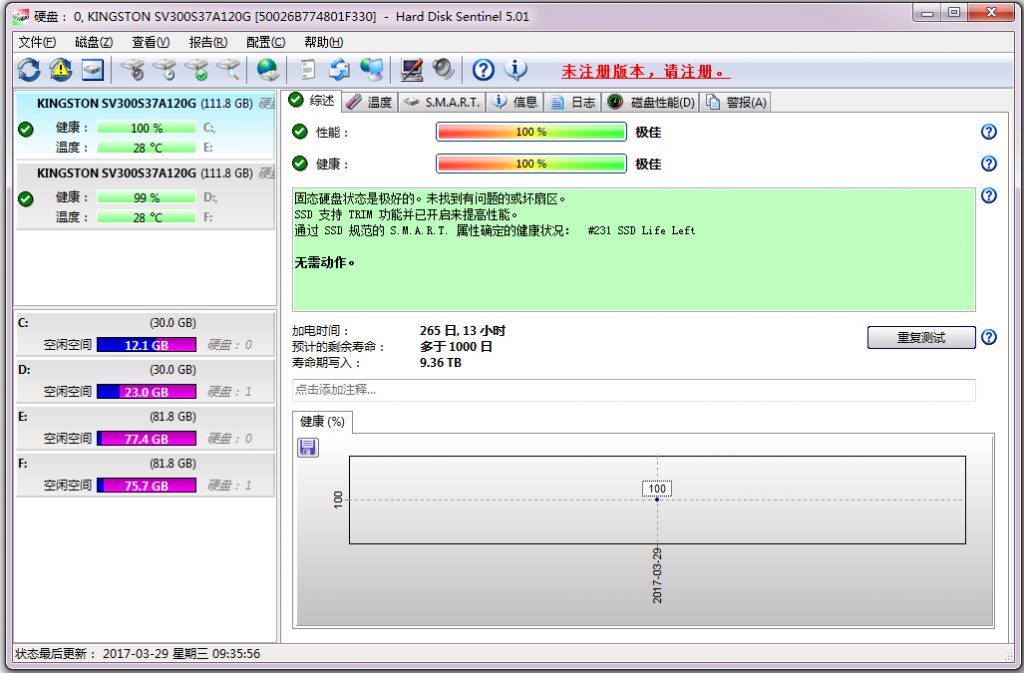1024x673 pixels.
Task: Open configuration via the monitor screwdriver icon
Action: [411, 70]
